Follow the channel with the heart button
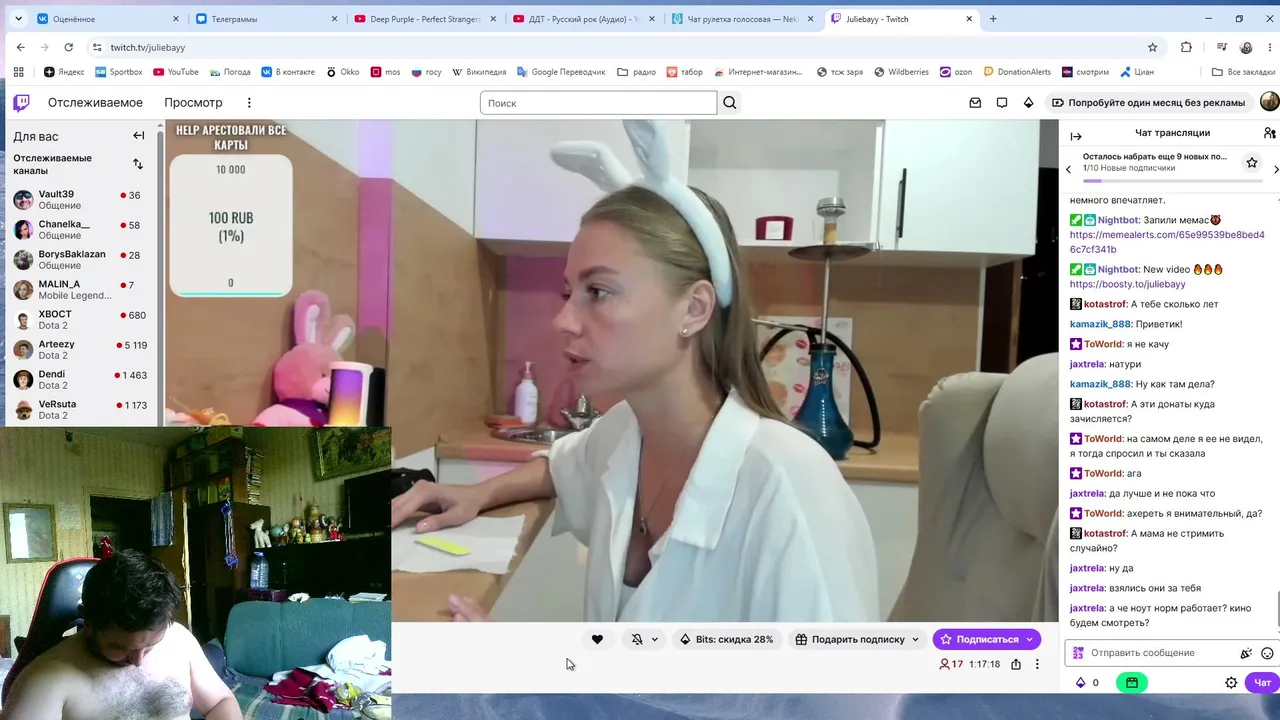The width and height of the screenshot is (1280, 720). (597, 639)
